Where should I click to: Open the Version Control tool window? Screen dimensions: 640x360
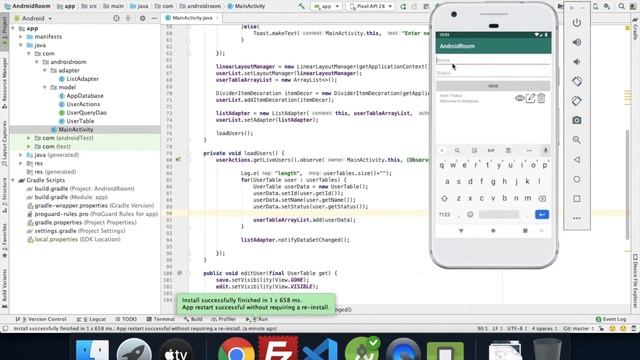pos(41,319)
